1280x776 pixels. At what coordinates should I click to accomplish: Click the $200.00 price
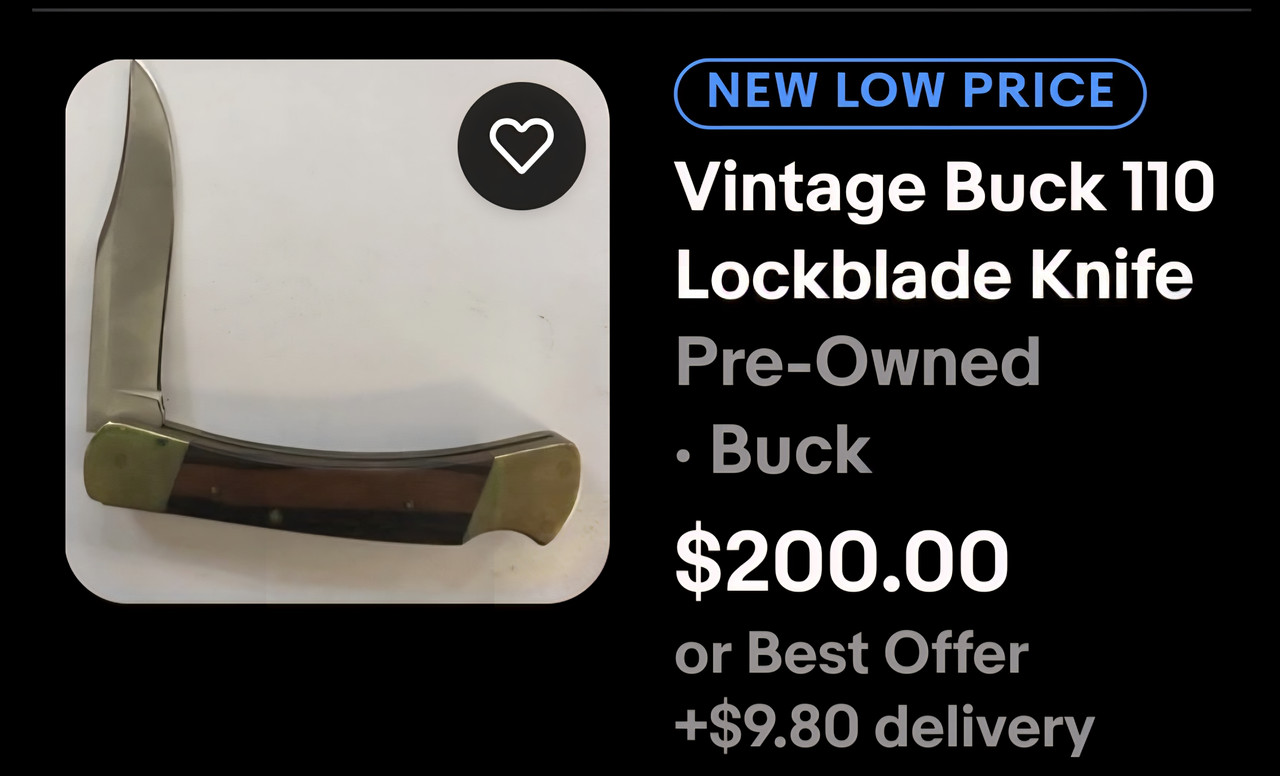coord(842,562)
